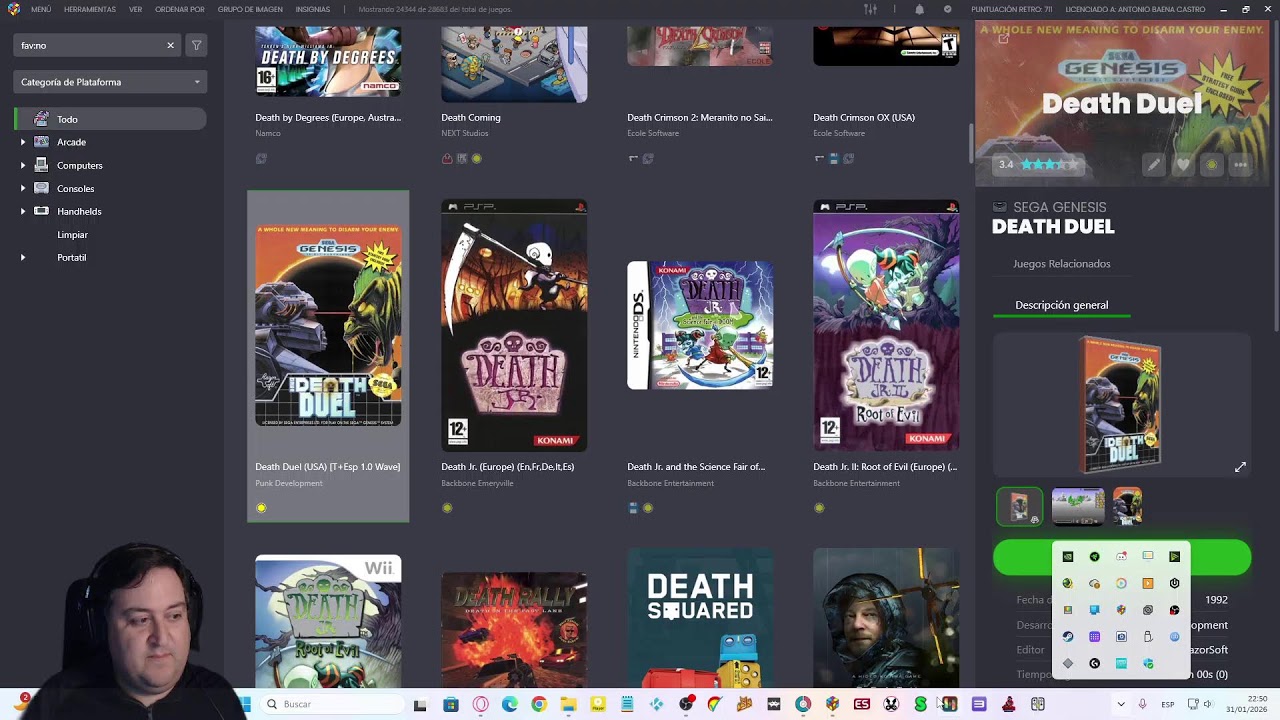1280x720 pixels.
Task: Open the INSIGNIAS menu
Action: click(x=313, y=9)
